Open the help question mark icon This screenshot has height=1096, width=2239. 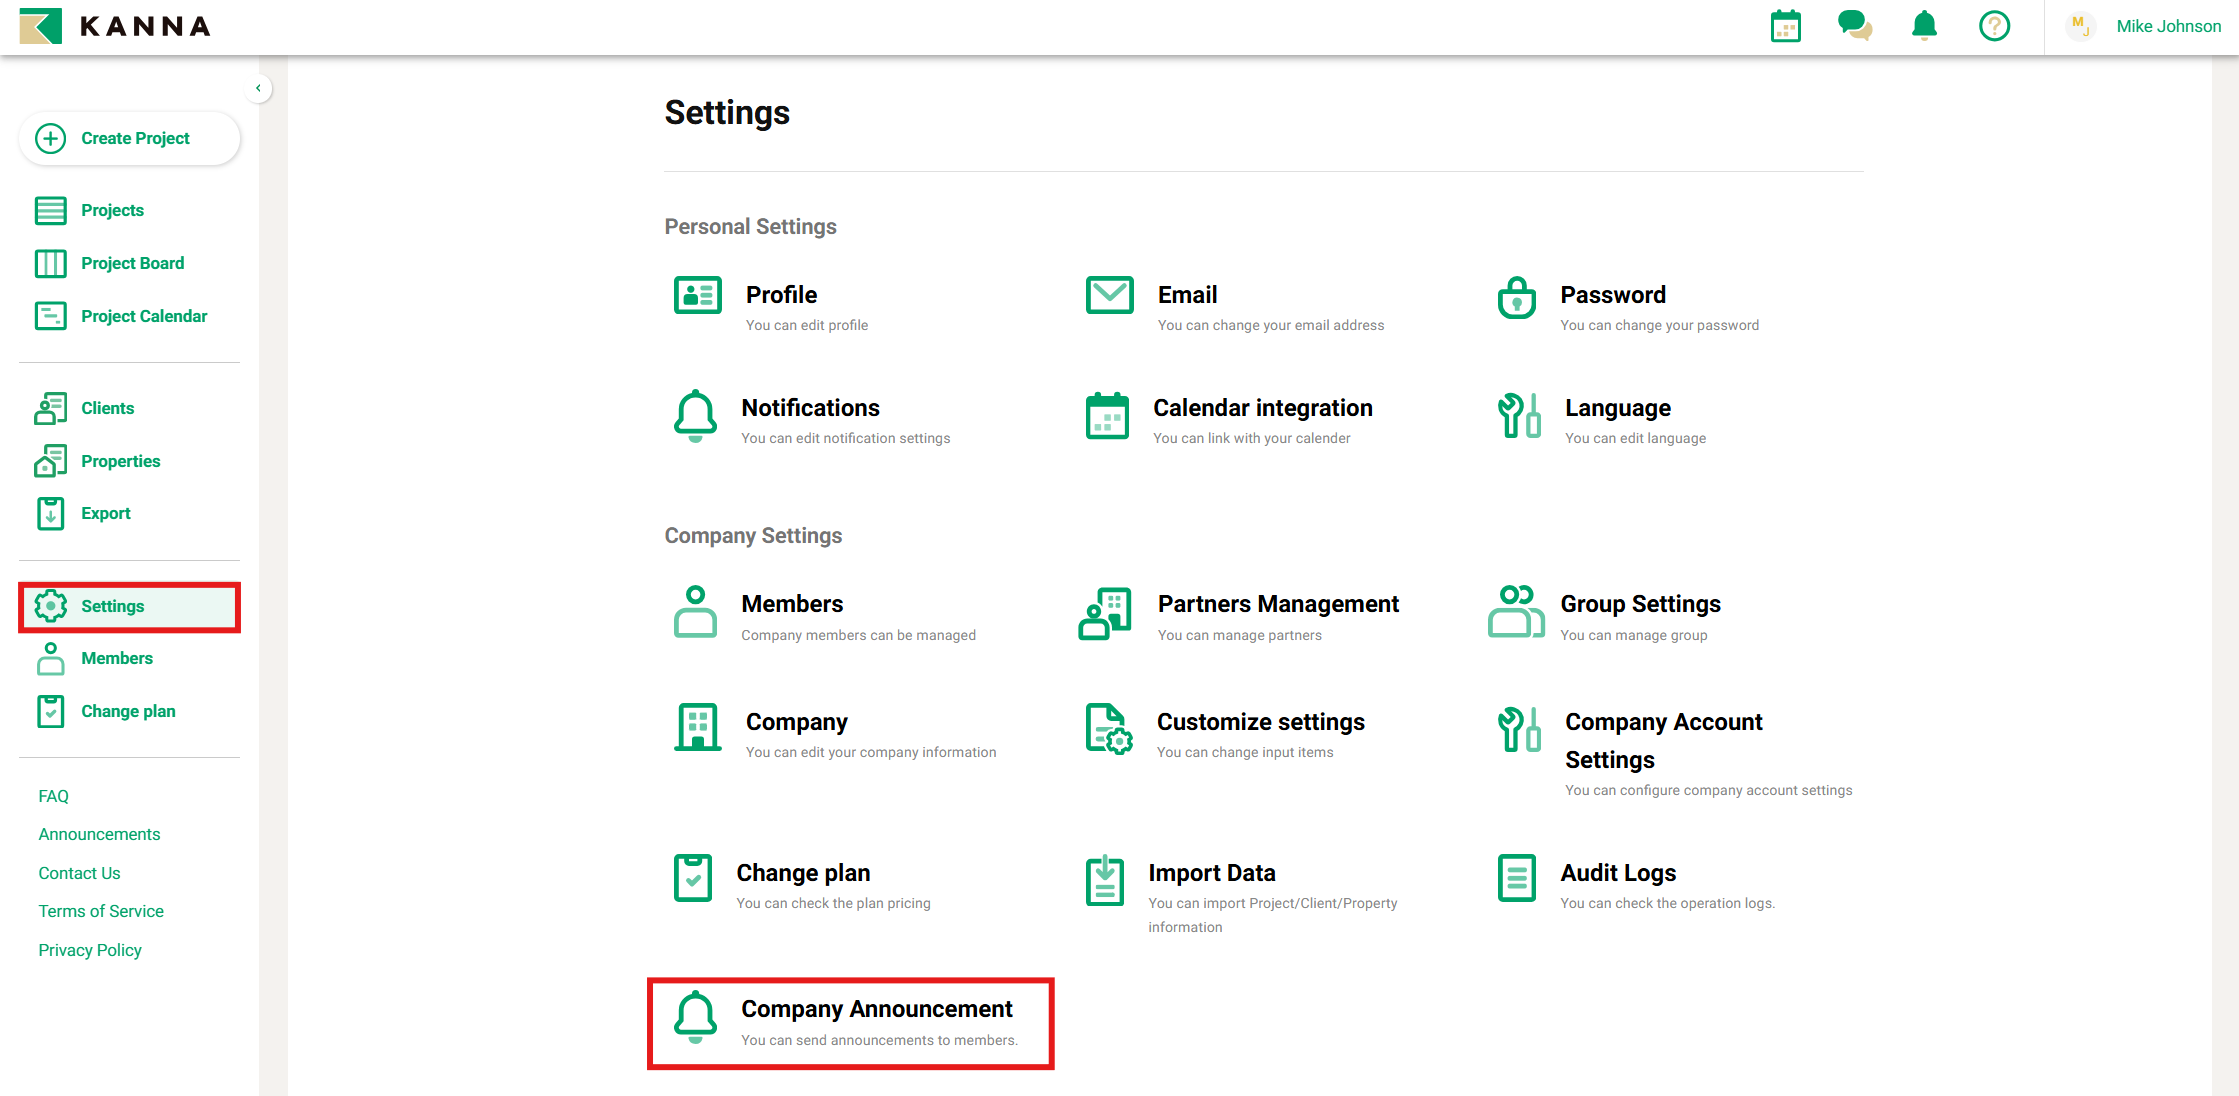1994,26
